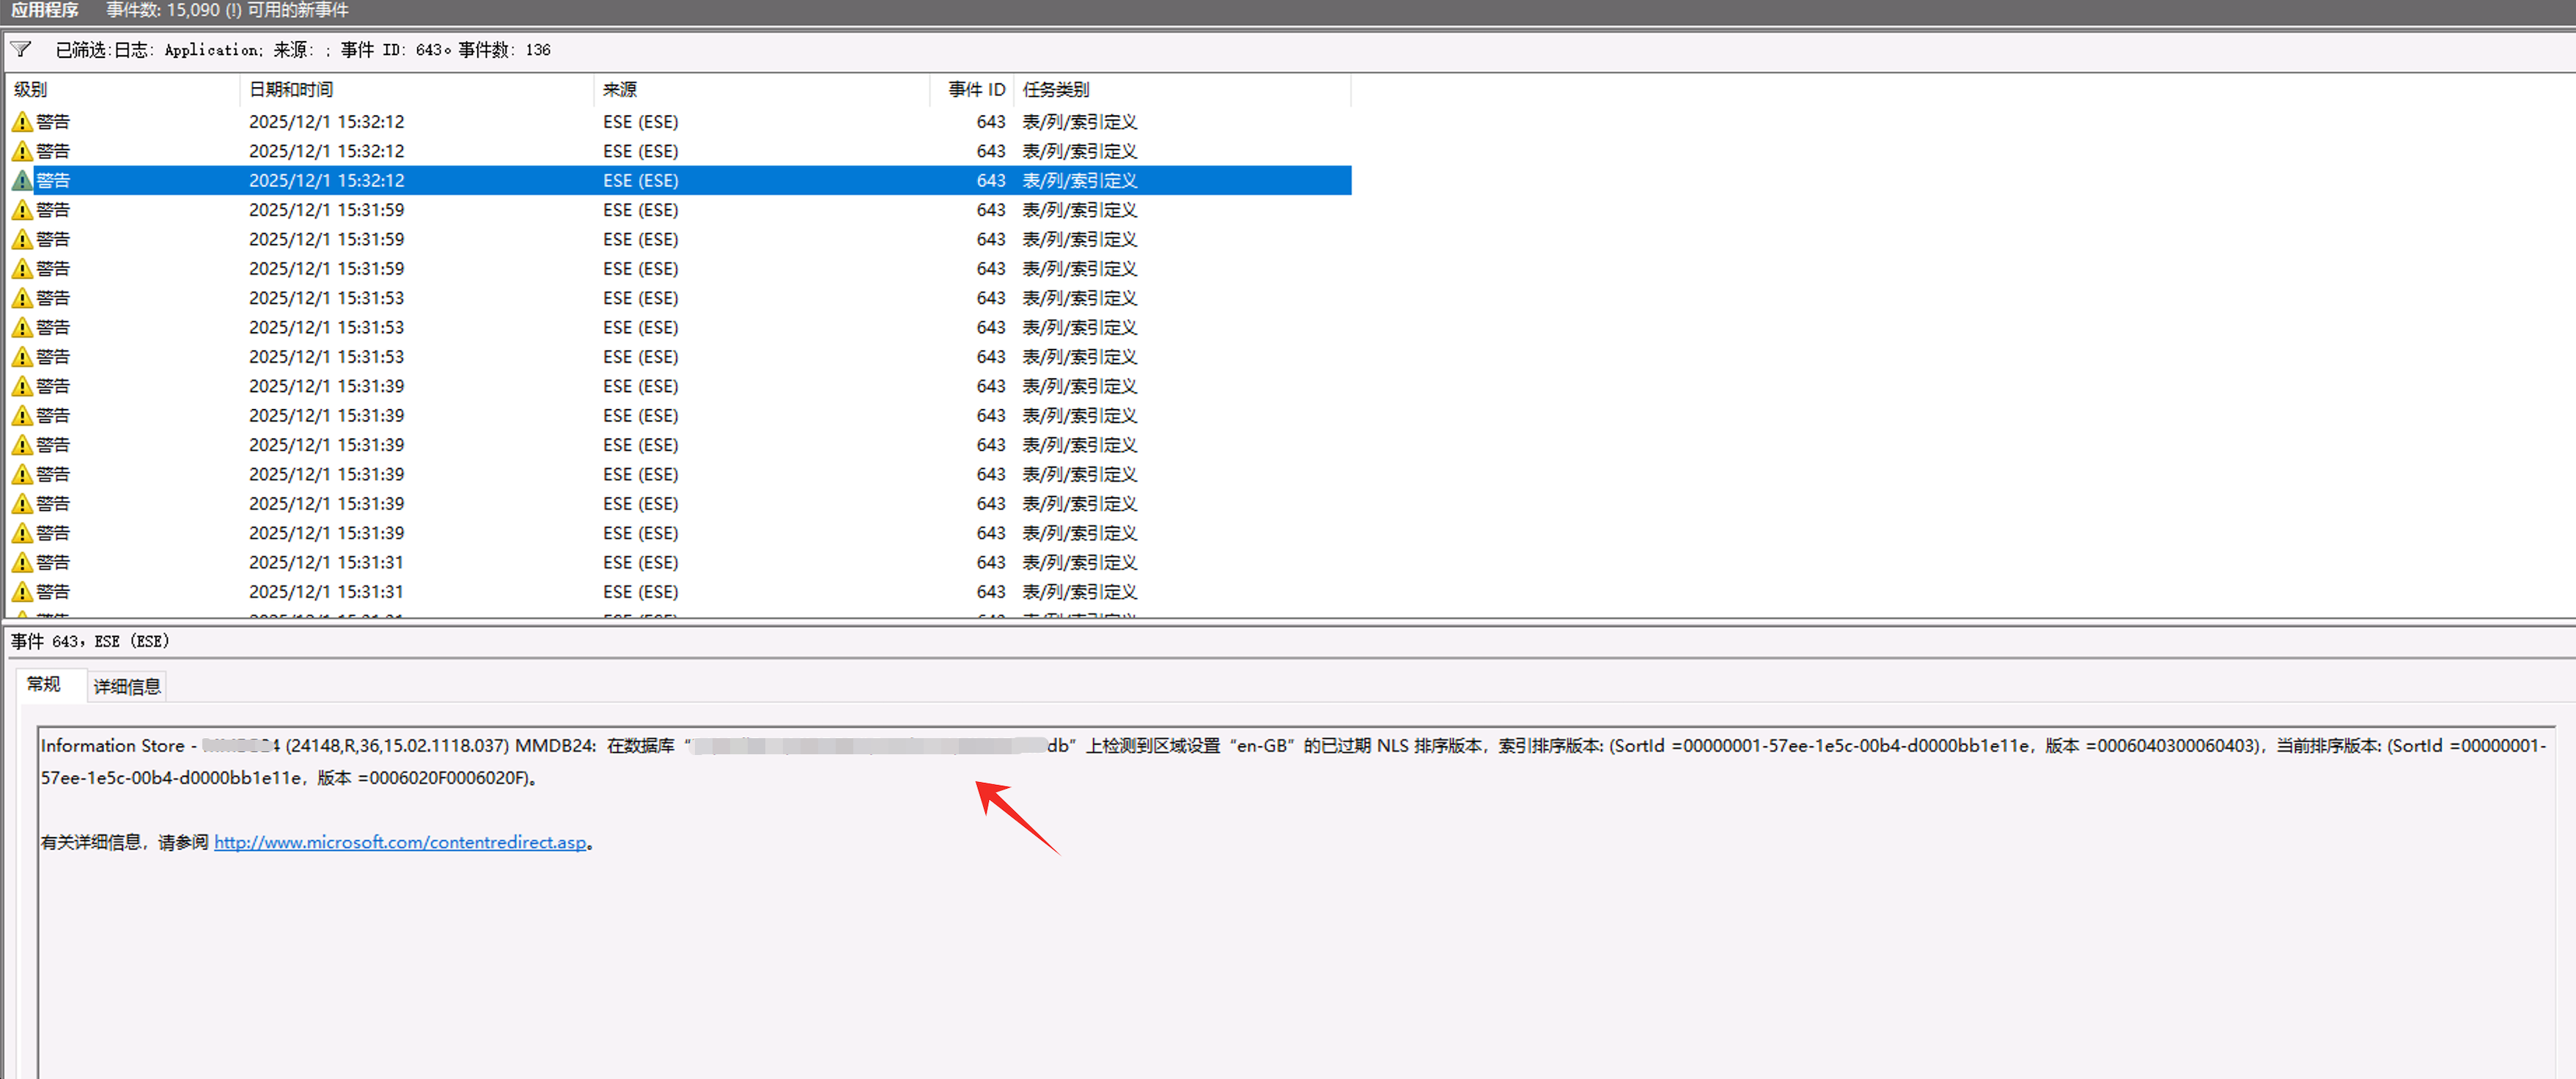Image resolution: width=2576 pixels, height=1079 pixels.
Task: Click the 来源 column header
Action: click(x=620, y=90)
